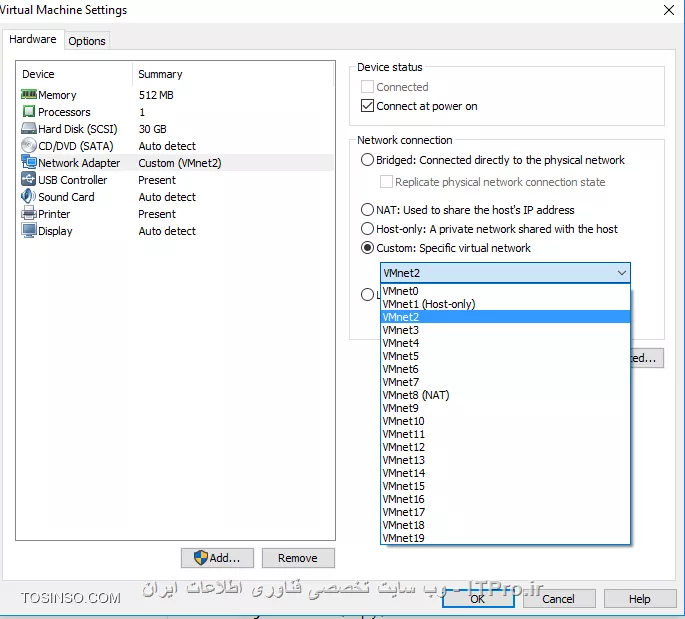This screenshot has width=685, height=619.
Task: Switch to the Options tab
Action: (87, 41)
